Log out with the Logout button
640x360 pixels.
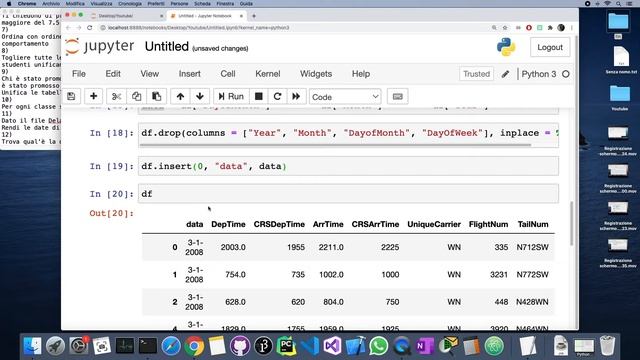(550, 47)
